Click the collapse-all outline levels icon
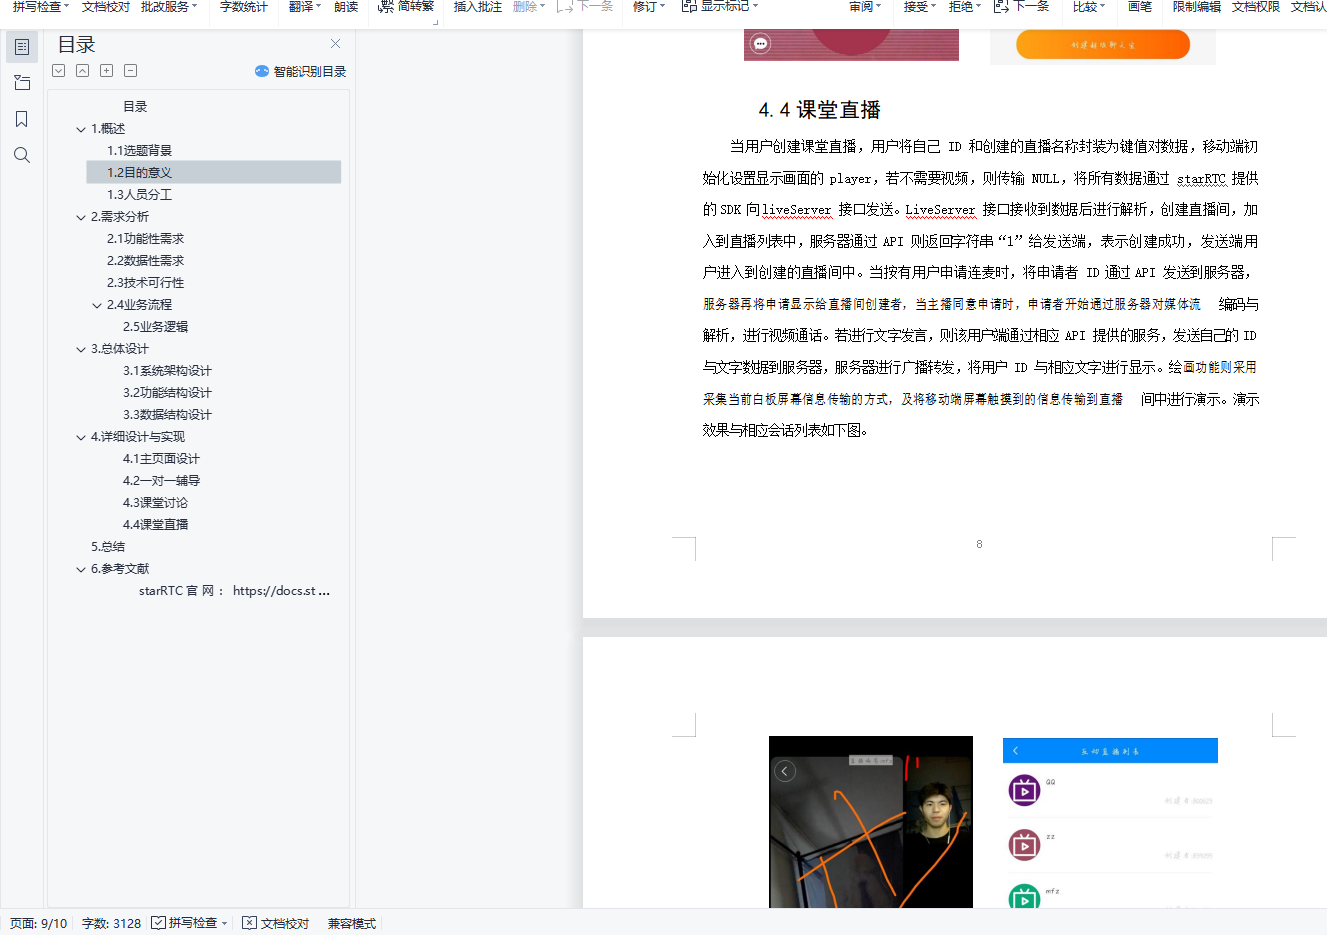The width and height of the screenshot is (1327, 935). pos(82,71)
